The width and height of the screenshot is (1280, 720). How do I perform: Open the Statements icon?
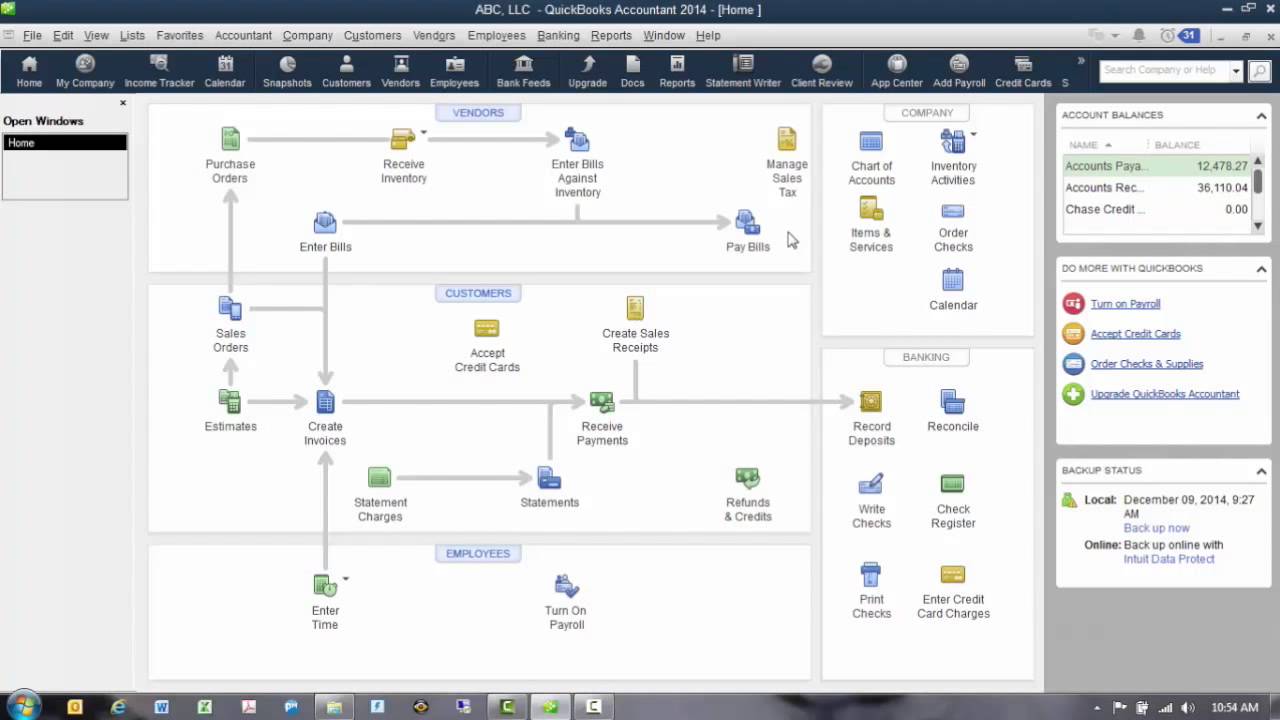pyautogui.click(x=549, y=477)
